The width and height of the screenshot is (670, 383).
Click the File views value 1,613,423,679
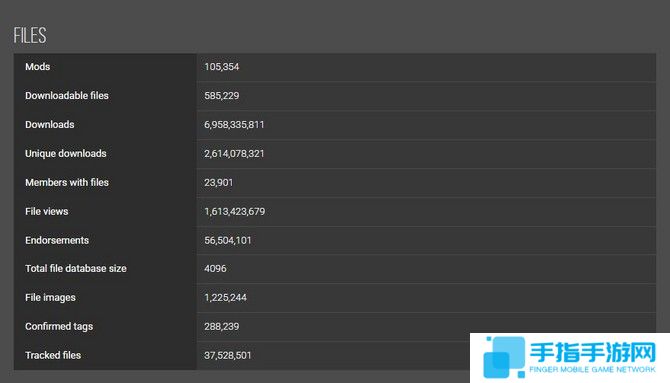point(235,212)
